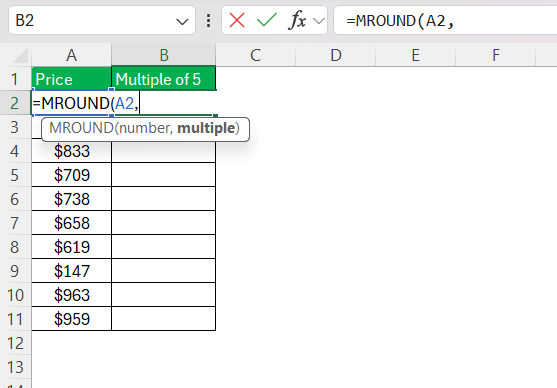The height and width of the screenshot is (388, 557).
Task: Click the number argument in the tooltip
Action: [146, 128]
